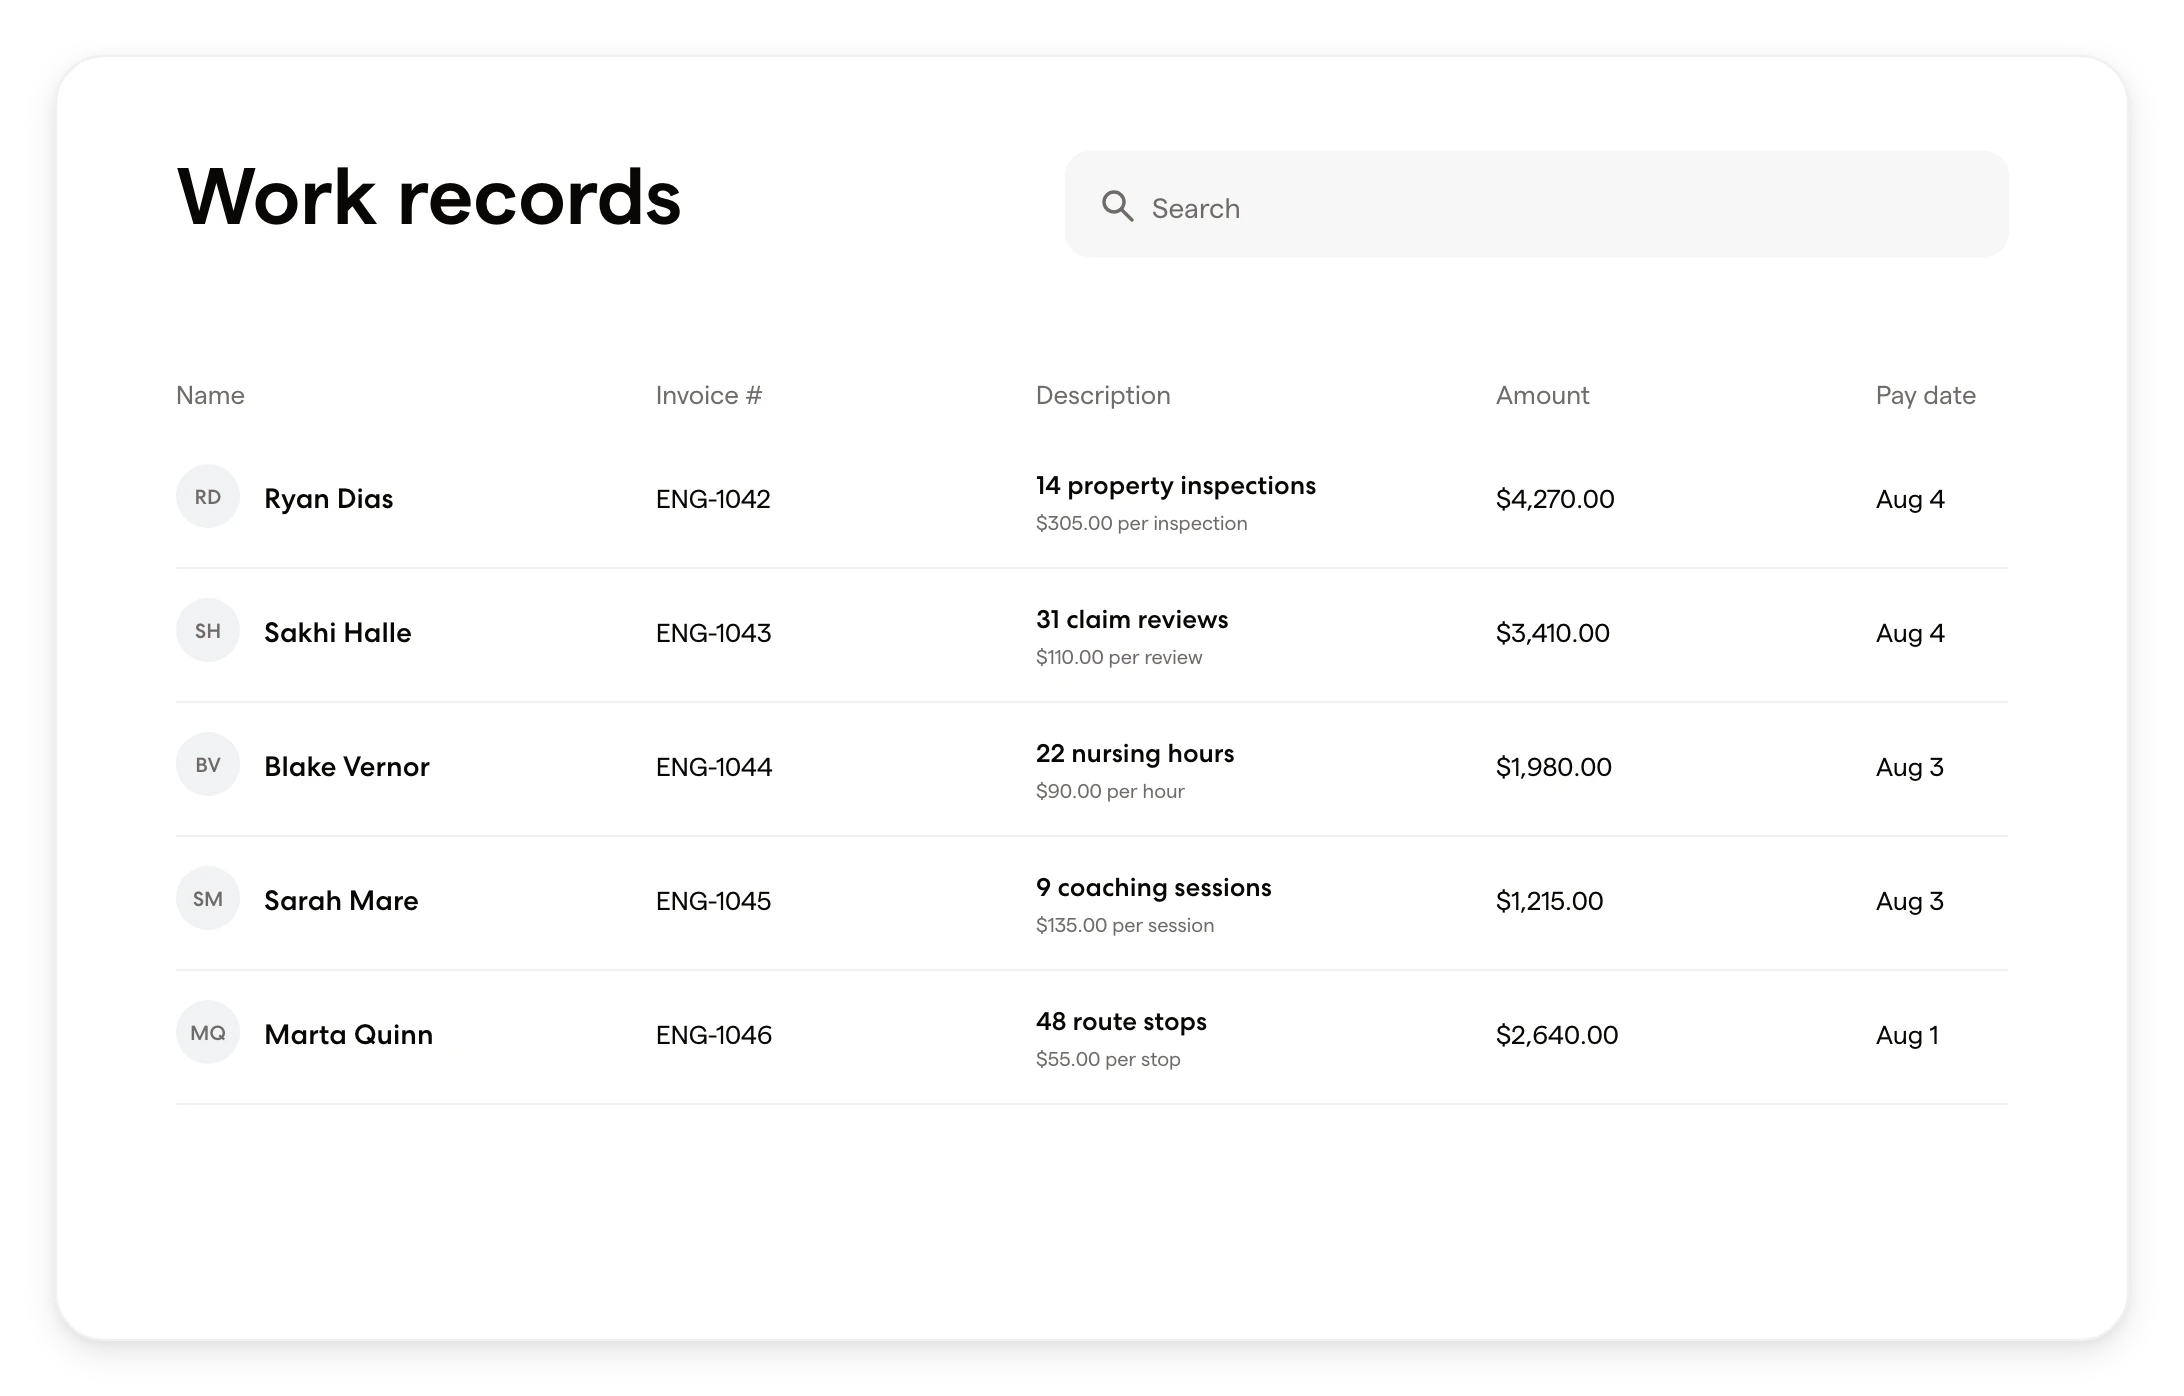Viewport: 2184px width, 1396px height.
Task: Select the name Sarah Mare
Action: [341, 901]
